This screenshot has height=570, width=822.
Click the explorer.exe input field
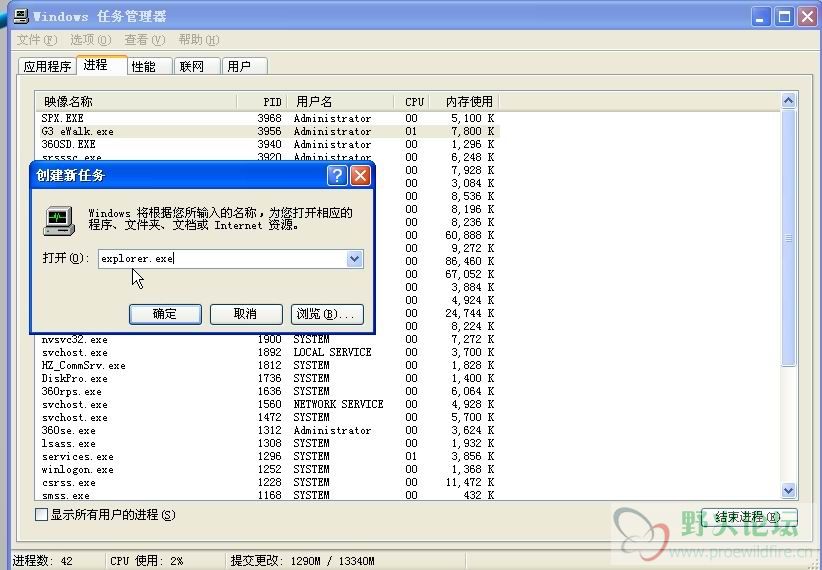click(x=223, y=259)
